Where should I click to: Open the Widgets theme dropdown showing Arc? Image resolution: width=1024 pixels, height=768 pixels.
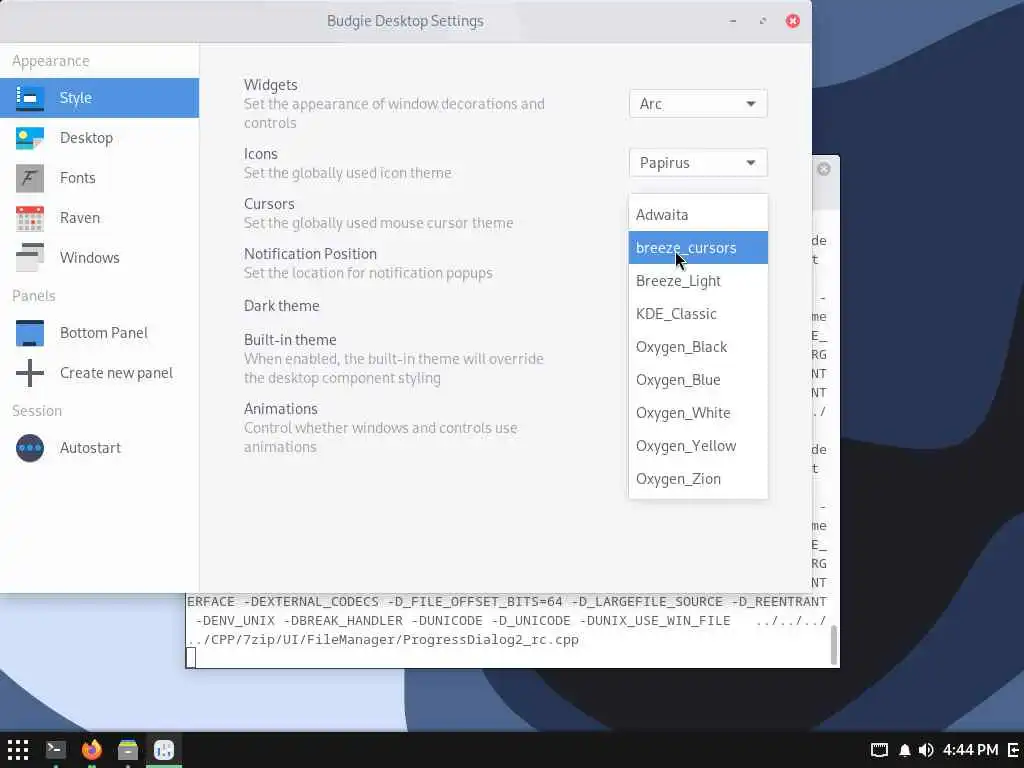698,104
